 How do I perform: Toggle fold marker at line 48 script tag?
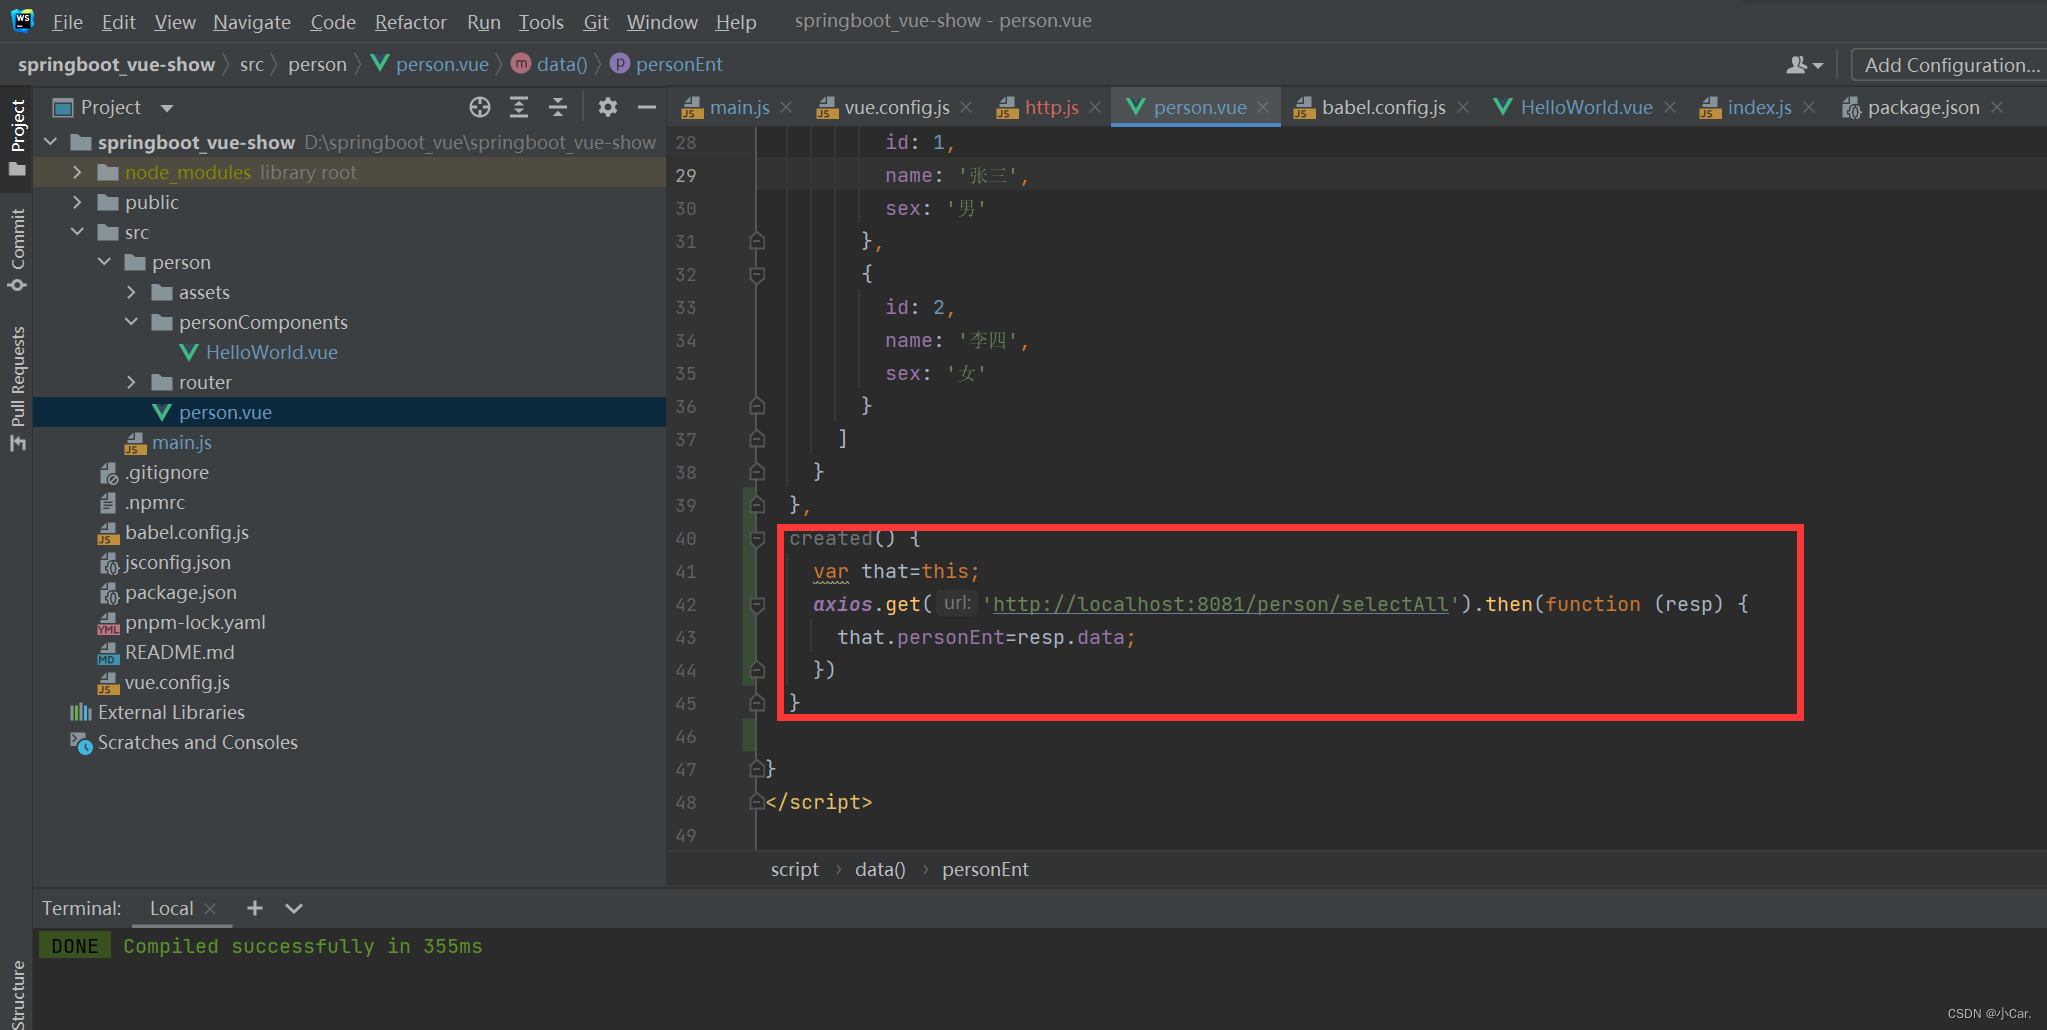(757, 802)
